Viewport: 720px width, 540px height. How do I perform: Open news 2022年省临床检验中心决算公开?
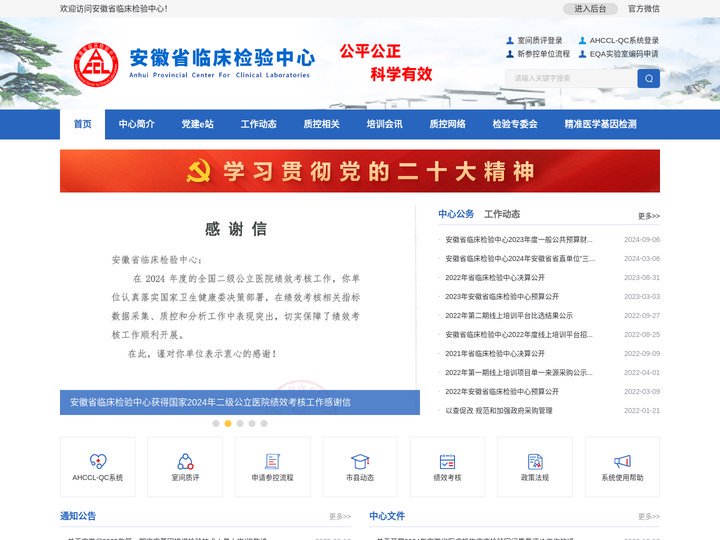495,277
